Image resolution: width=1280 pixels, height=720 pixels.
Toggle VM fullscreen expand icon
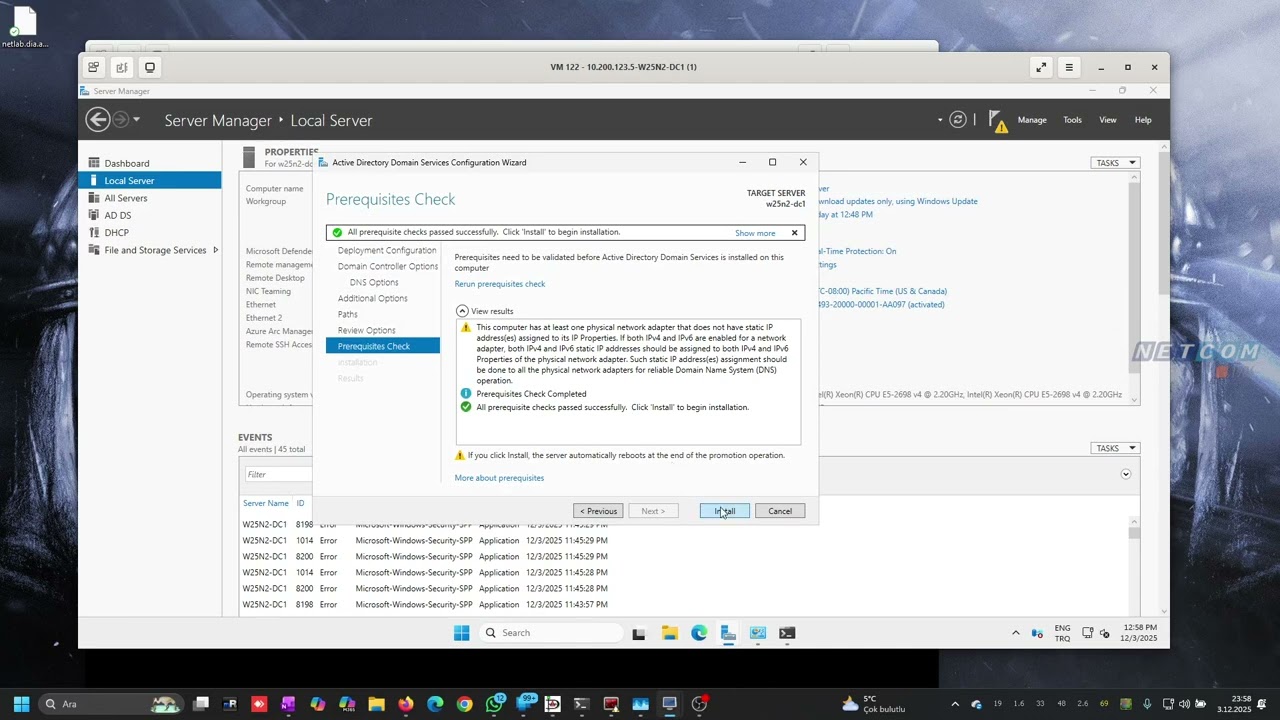click(x=1041, y=68)
